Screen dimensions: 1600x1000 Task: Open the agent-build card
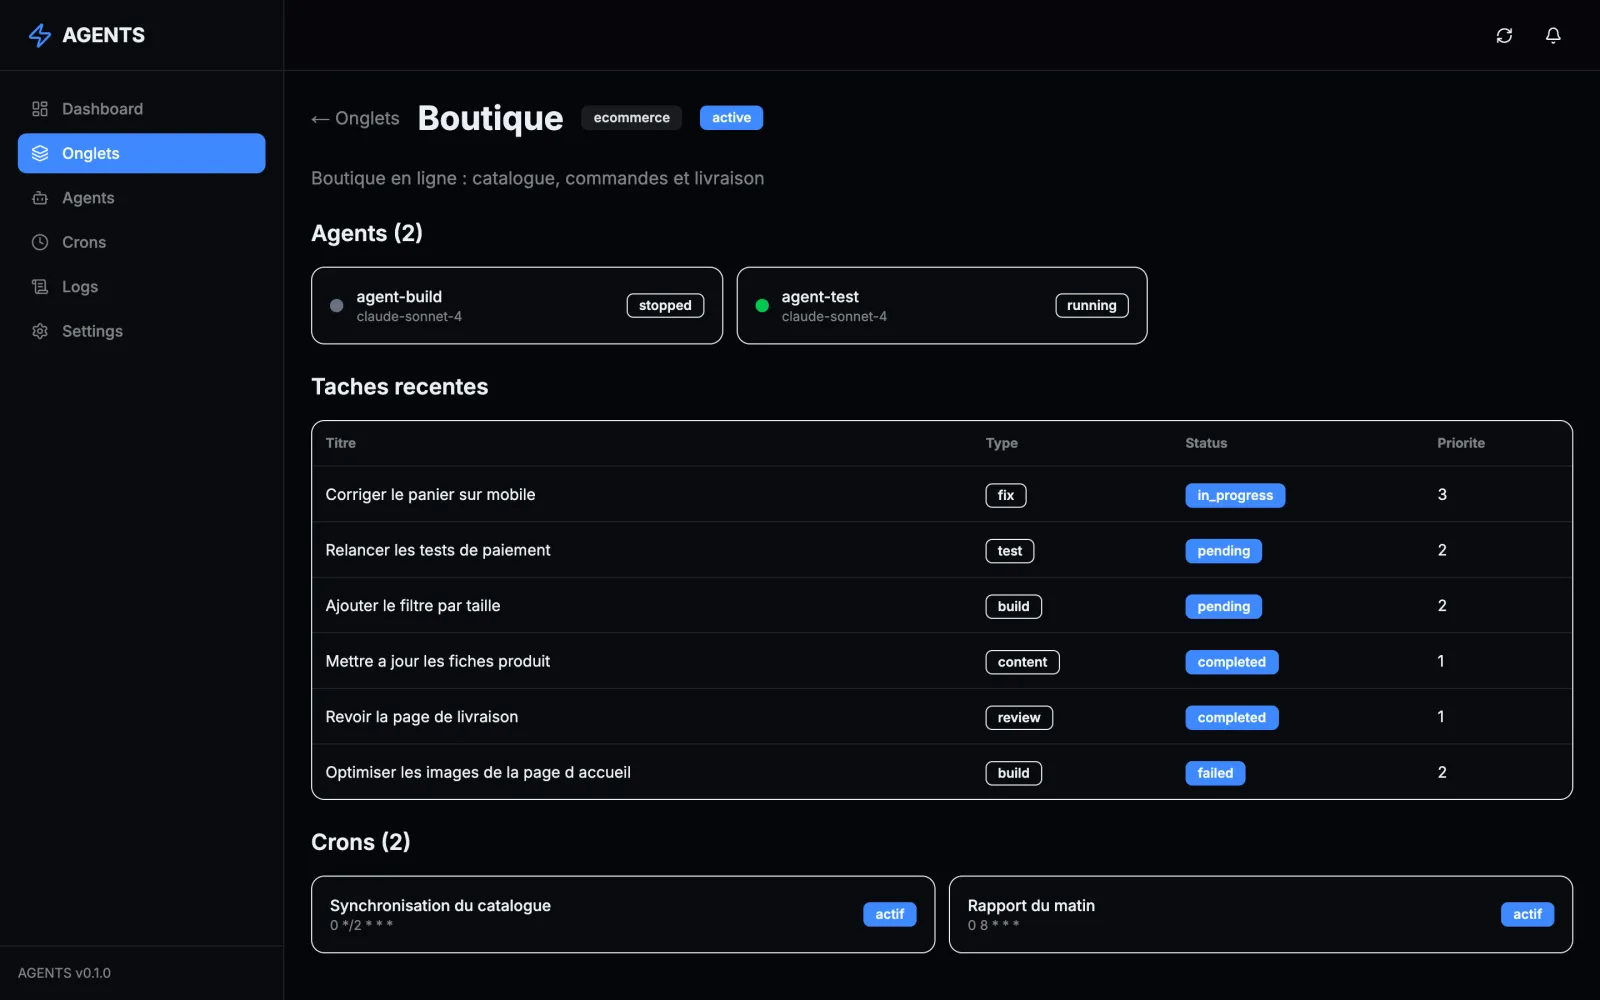click(517, 306)
